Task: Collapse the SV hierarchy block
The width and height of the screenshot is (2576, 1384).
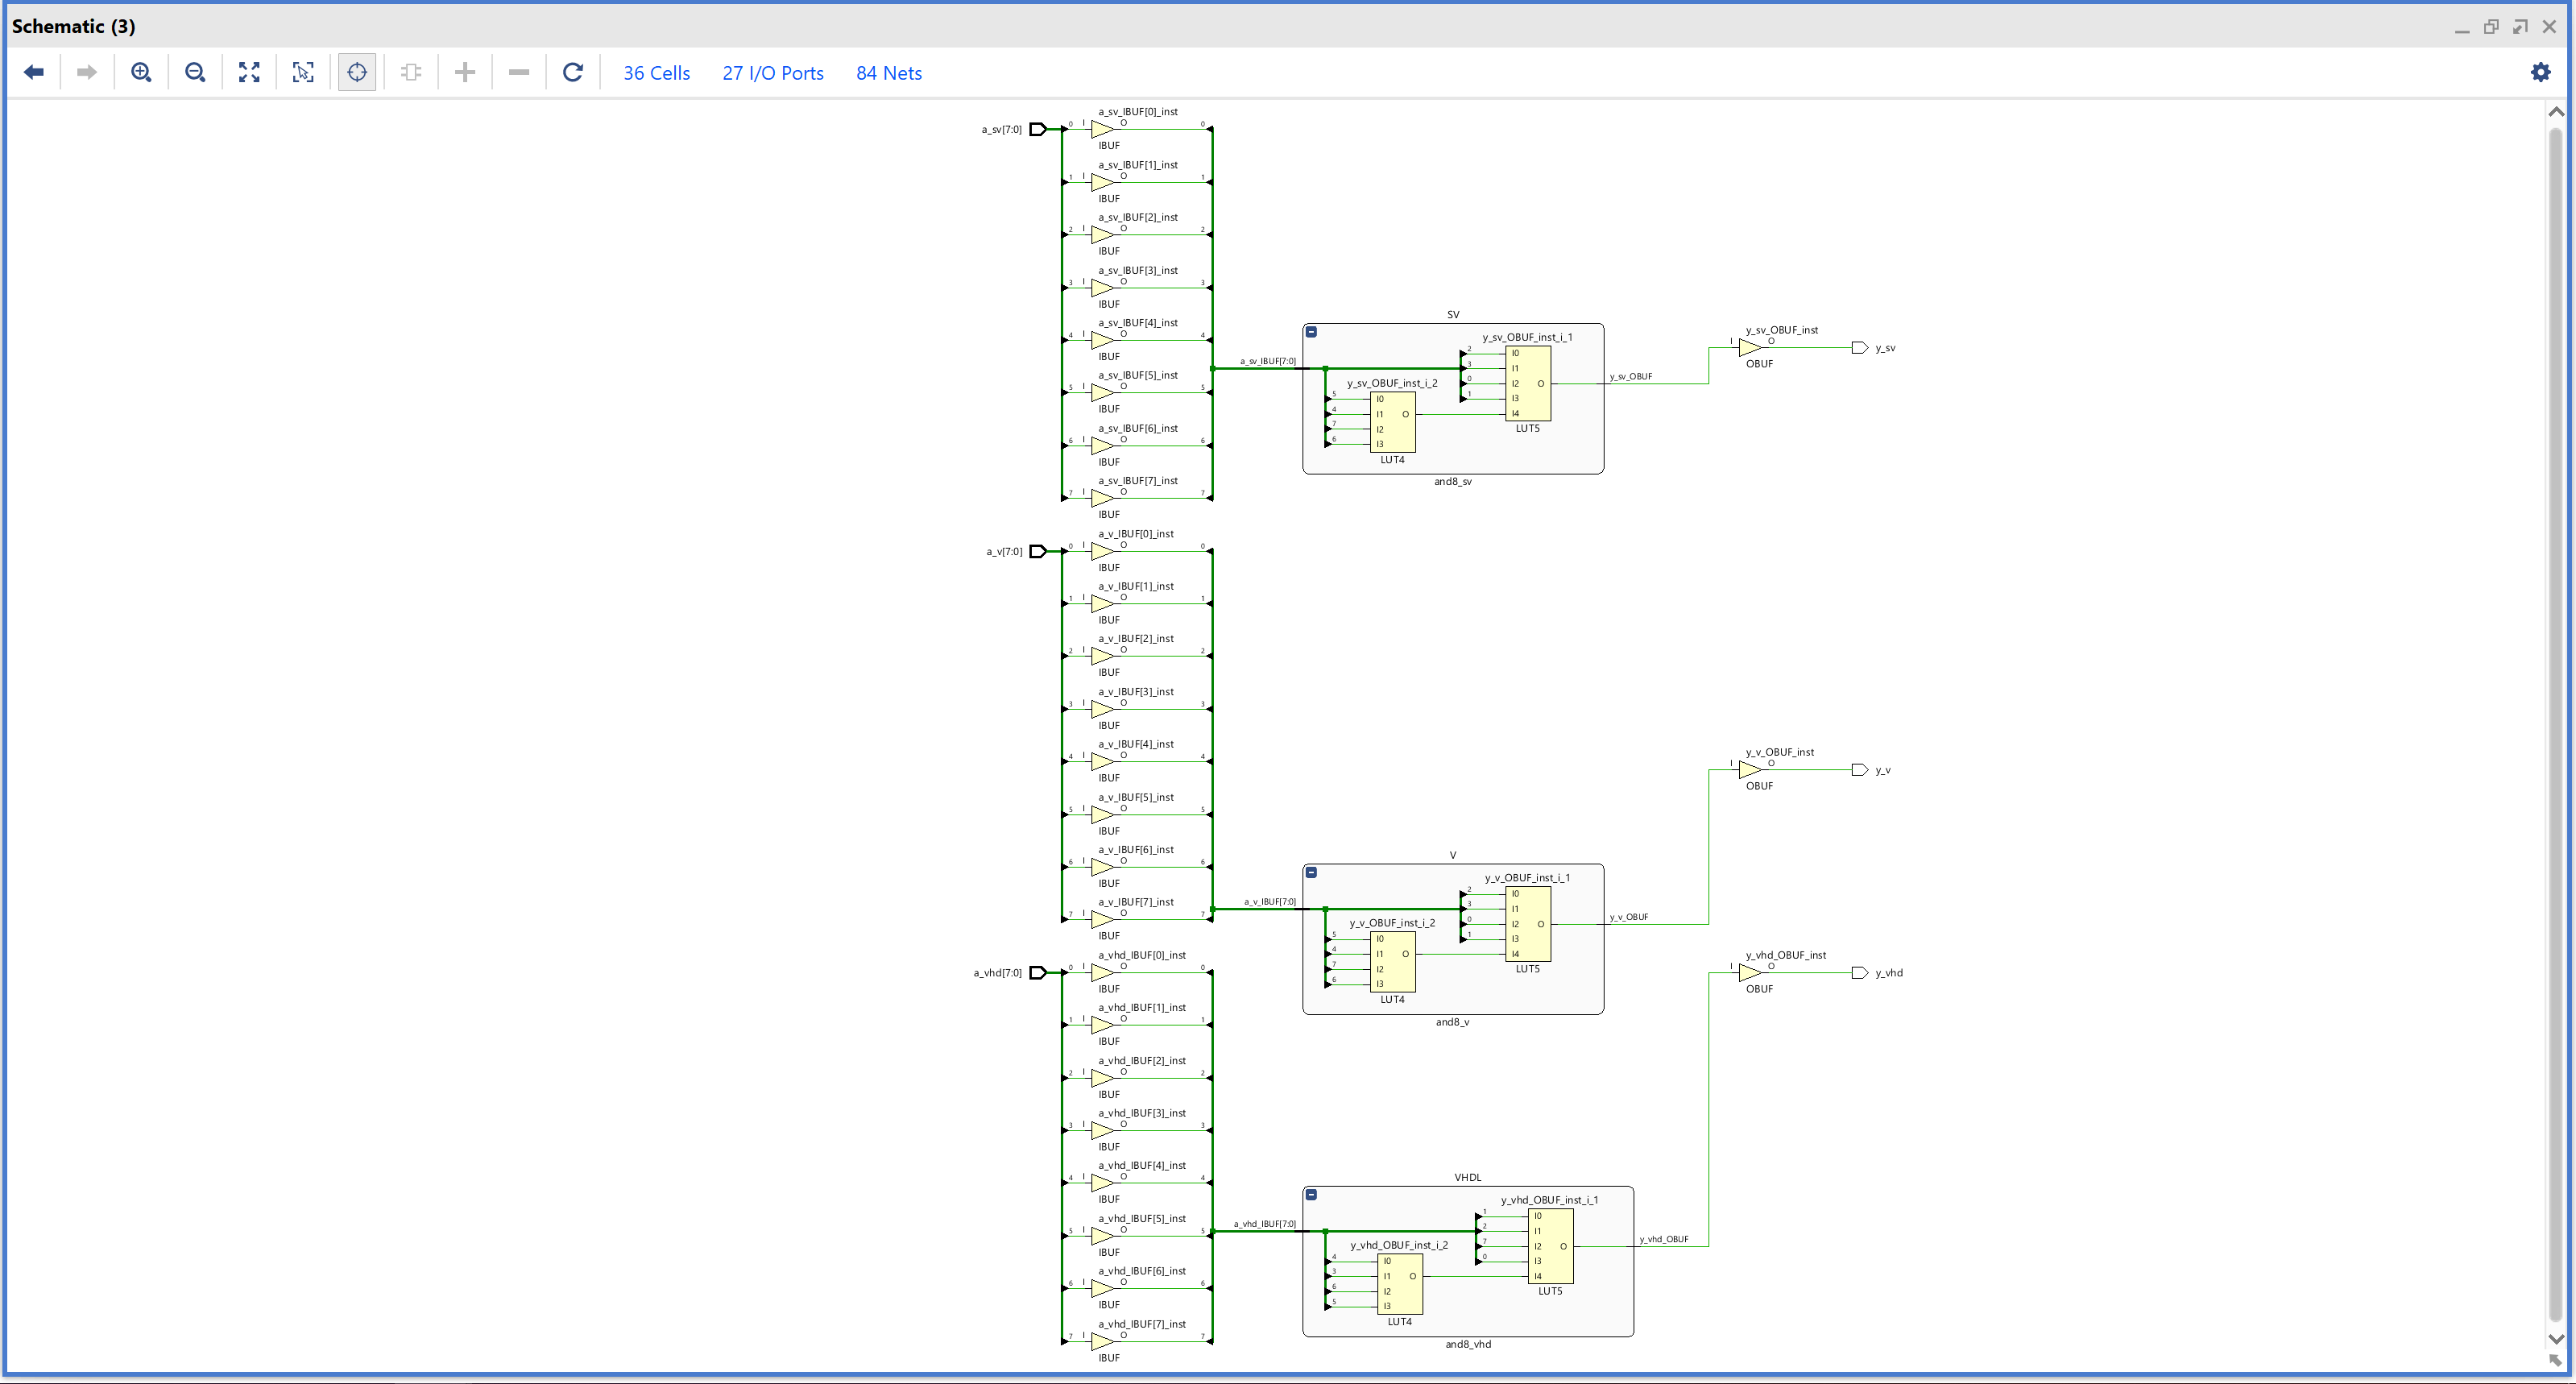Action: [x=1311, y=332]
